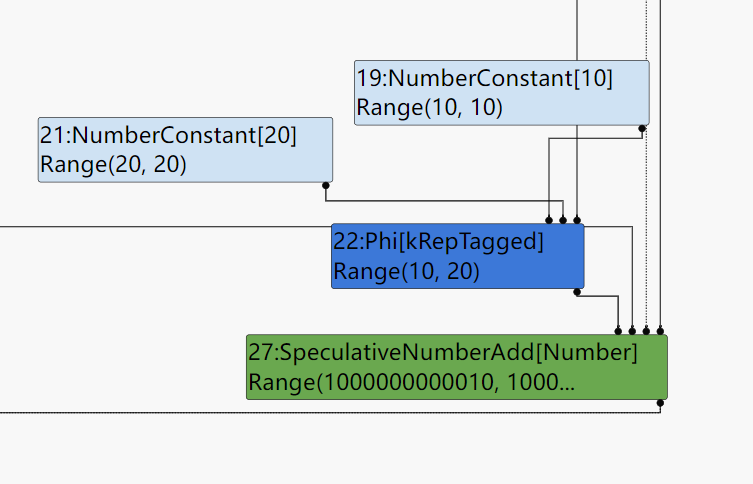This screenshot has height=484, width=753.
Task: Select the 27:SpeculativeNumberAdd[Number] node title
Action: [x=443, y=352]
